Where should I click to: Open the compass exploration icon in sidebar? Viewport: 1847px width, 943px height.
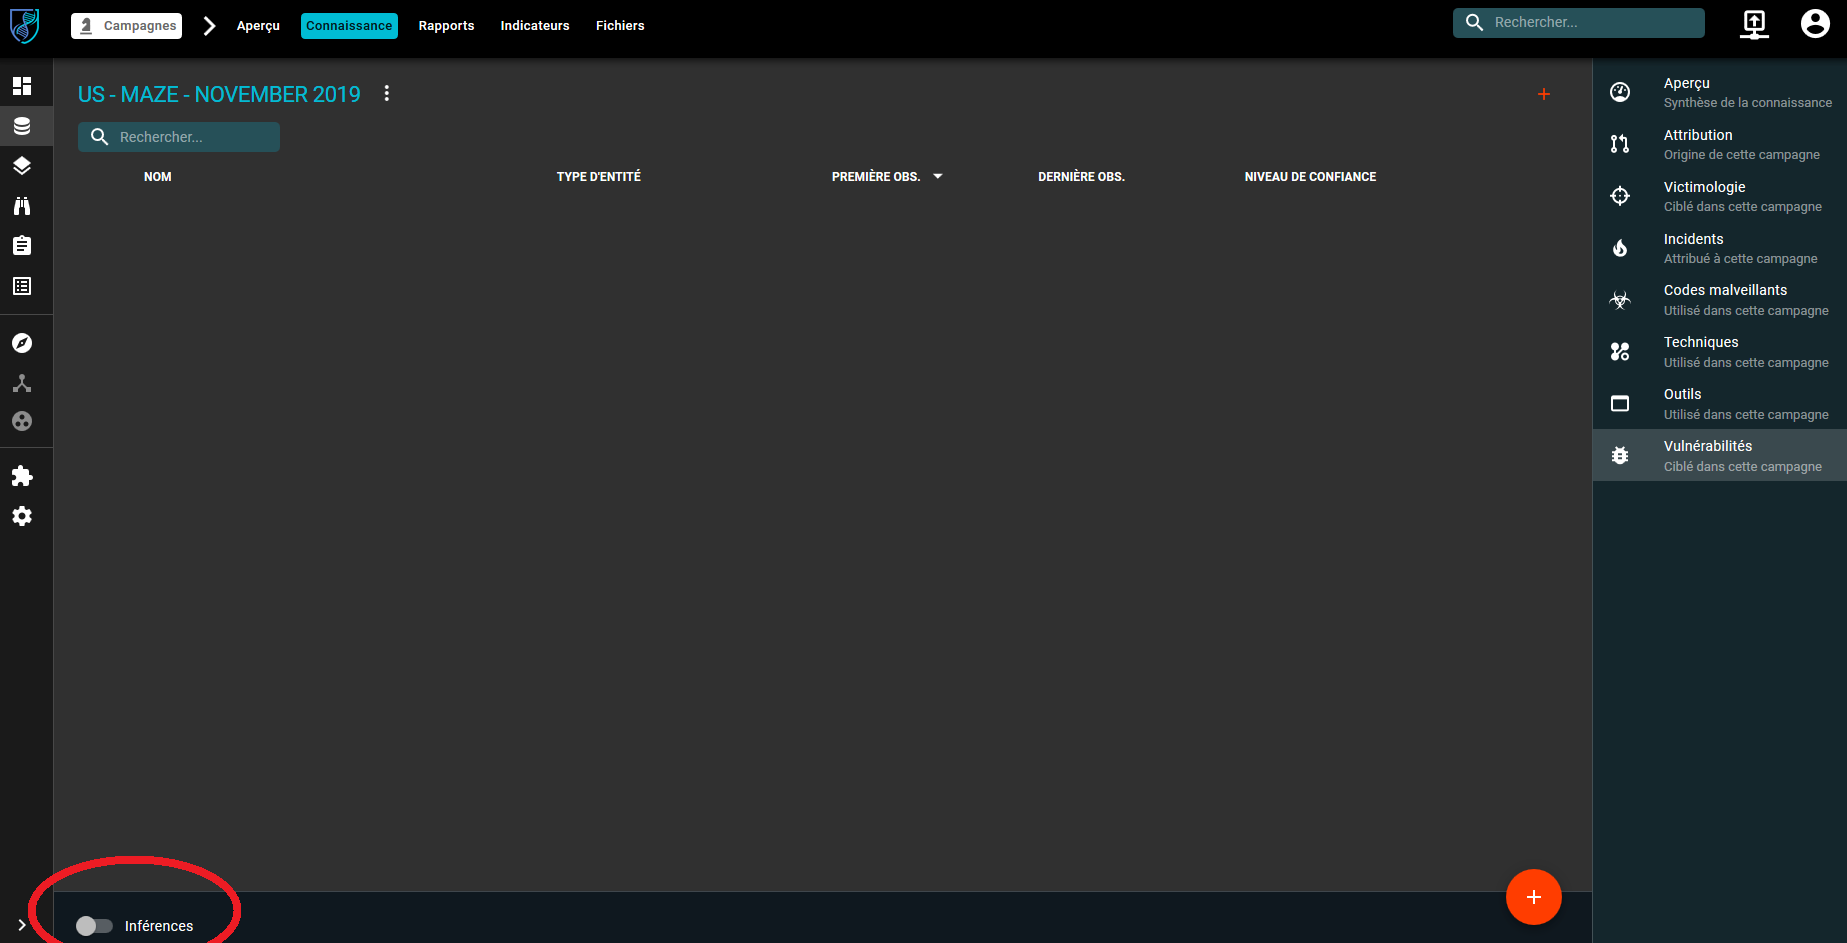[x=21, y=342]
